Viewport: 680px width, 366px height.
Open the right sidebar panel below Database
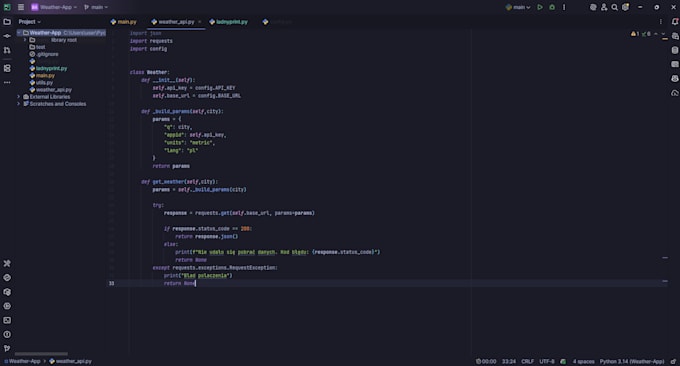[x=675, y=64]
